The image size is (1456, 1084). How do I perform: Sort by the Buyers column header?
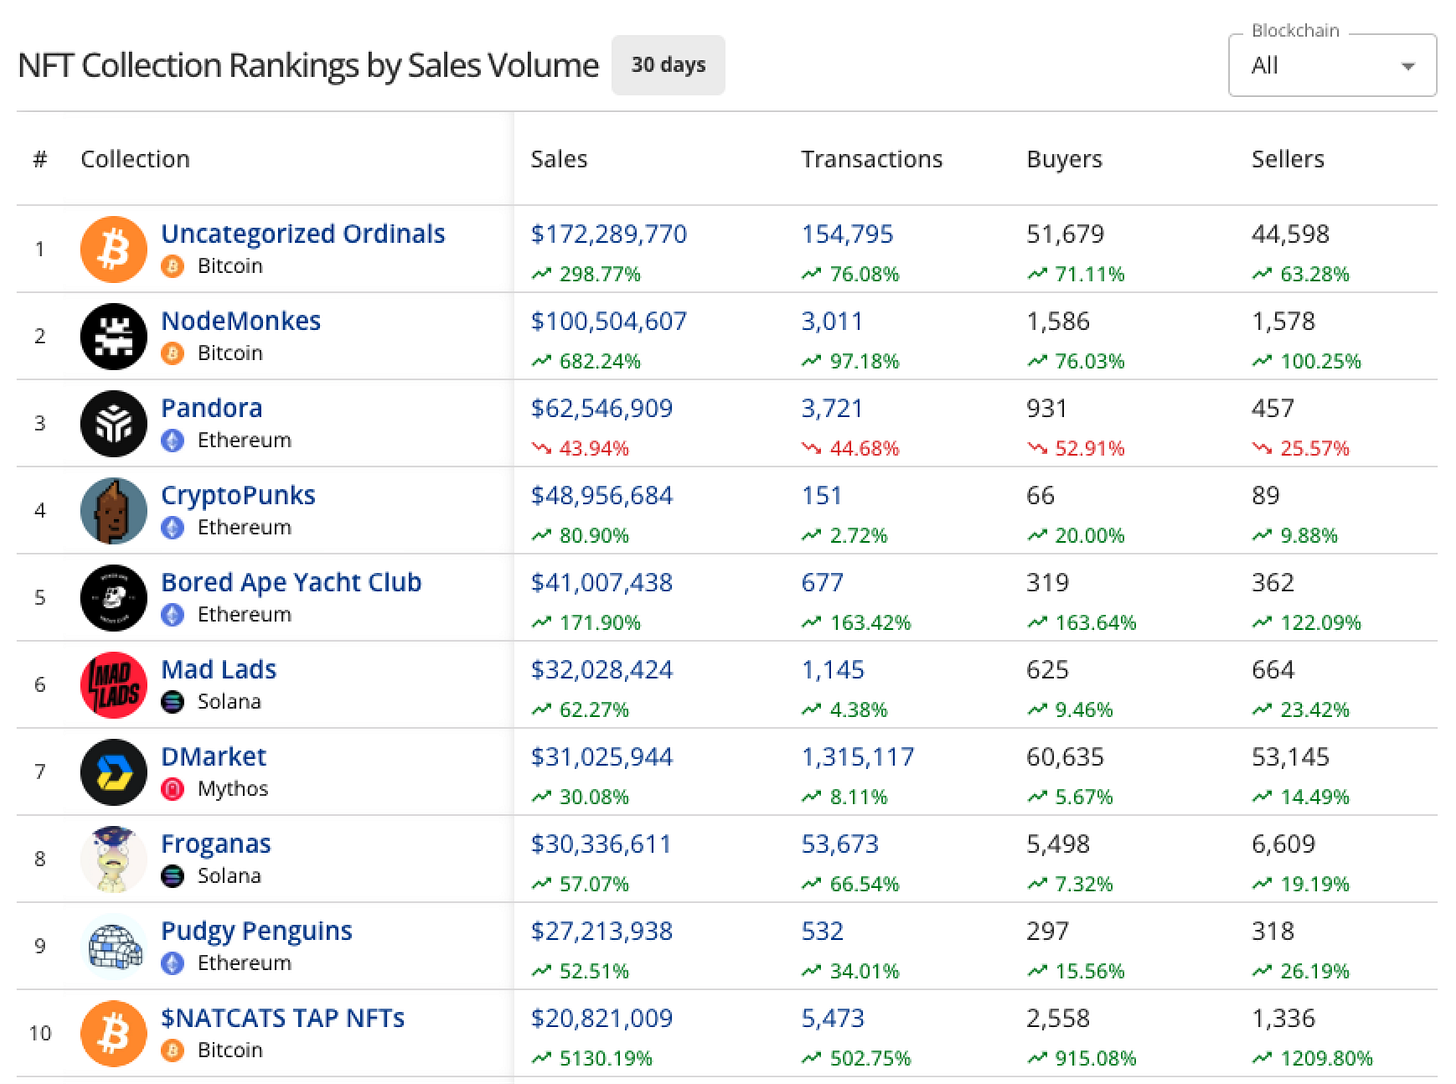[x=1064, y=159]
